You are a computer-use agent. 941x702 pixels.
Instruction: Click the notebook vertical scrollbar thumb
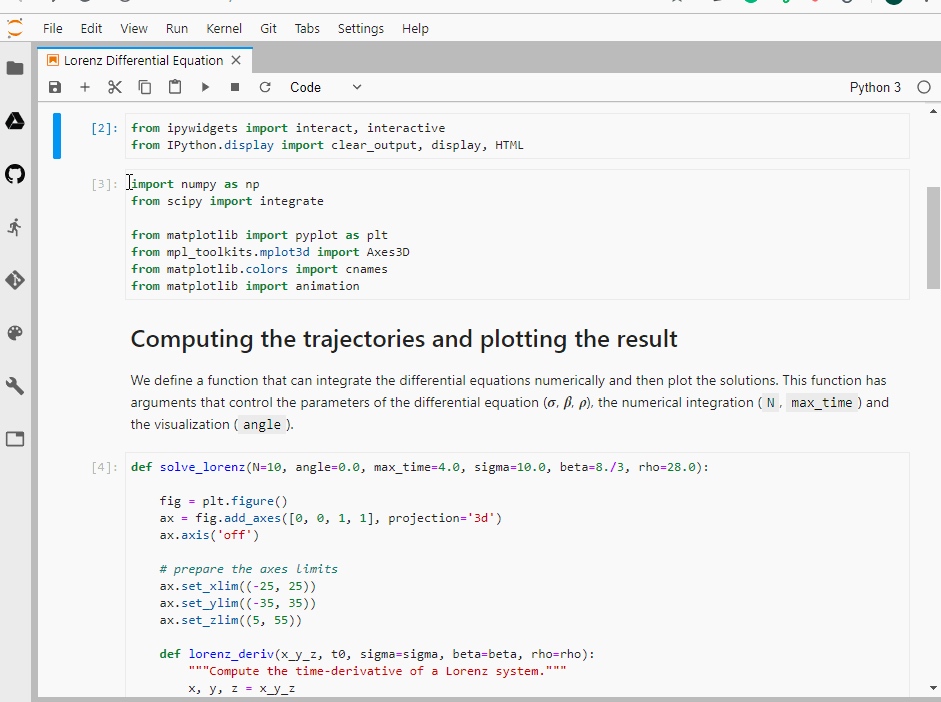coord(933,238)
